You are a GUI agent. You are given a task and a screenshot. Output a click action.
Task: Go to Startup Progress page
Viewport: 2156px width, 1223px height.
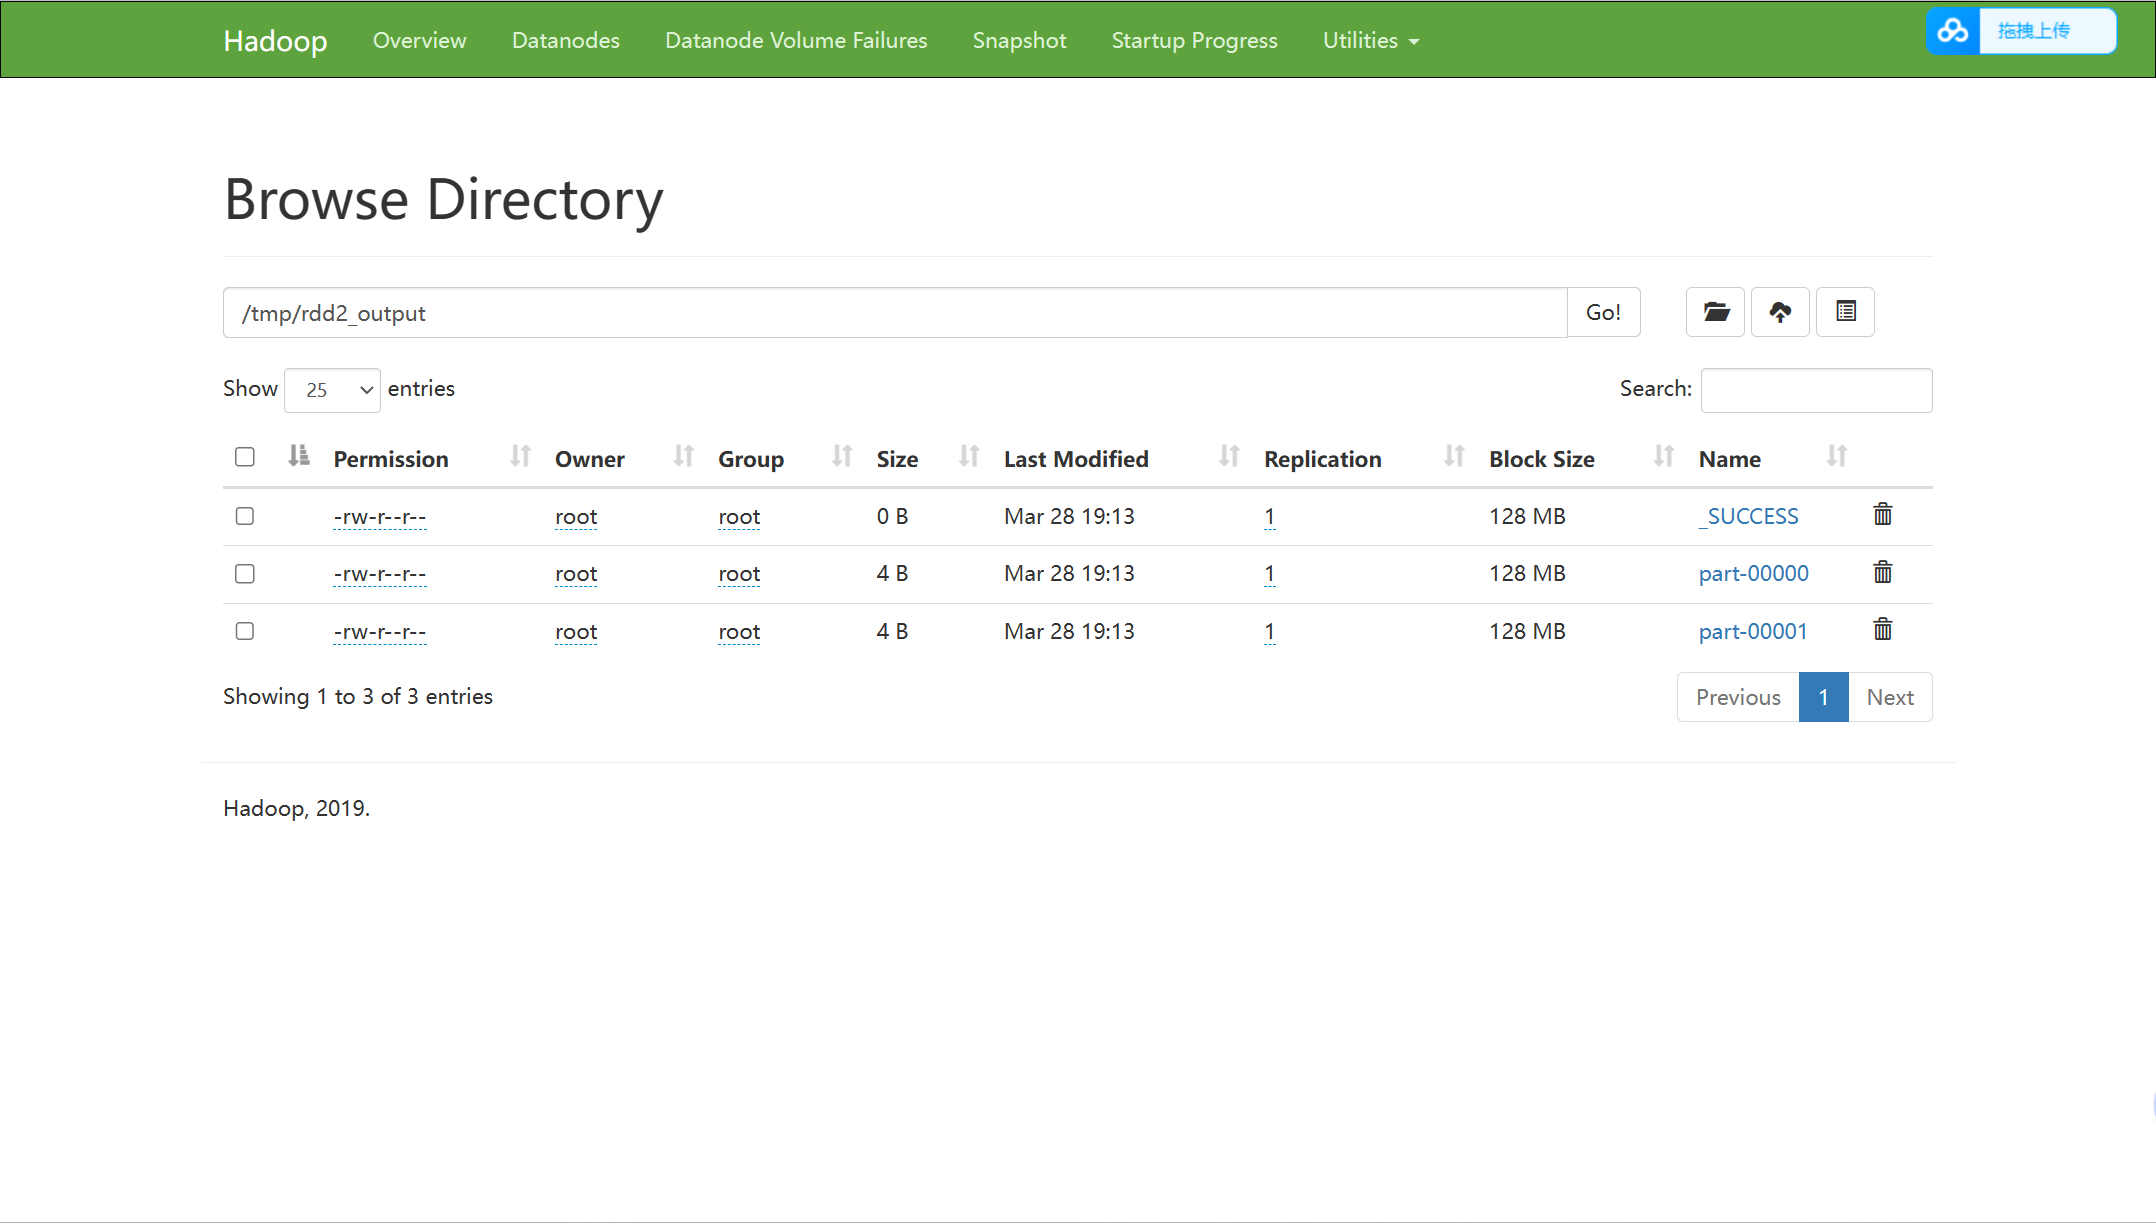[x=1194, y=41]
